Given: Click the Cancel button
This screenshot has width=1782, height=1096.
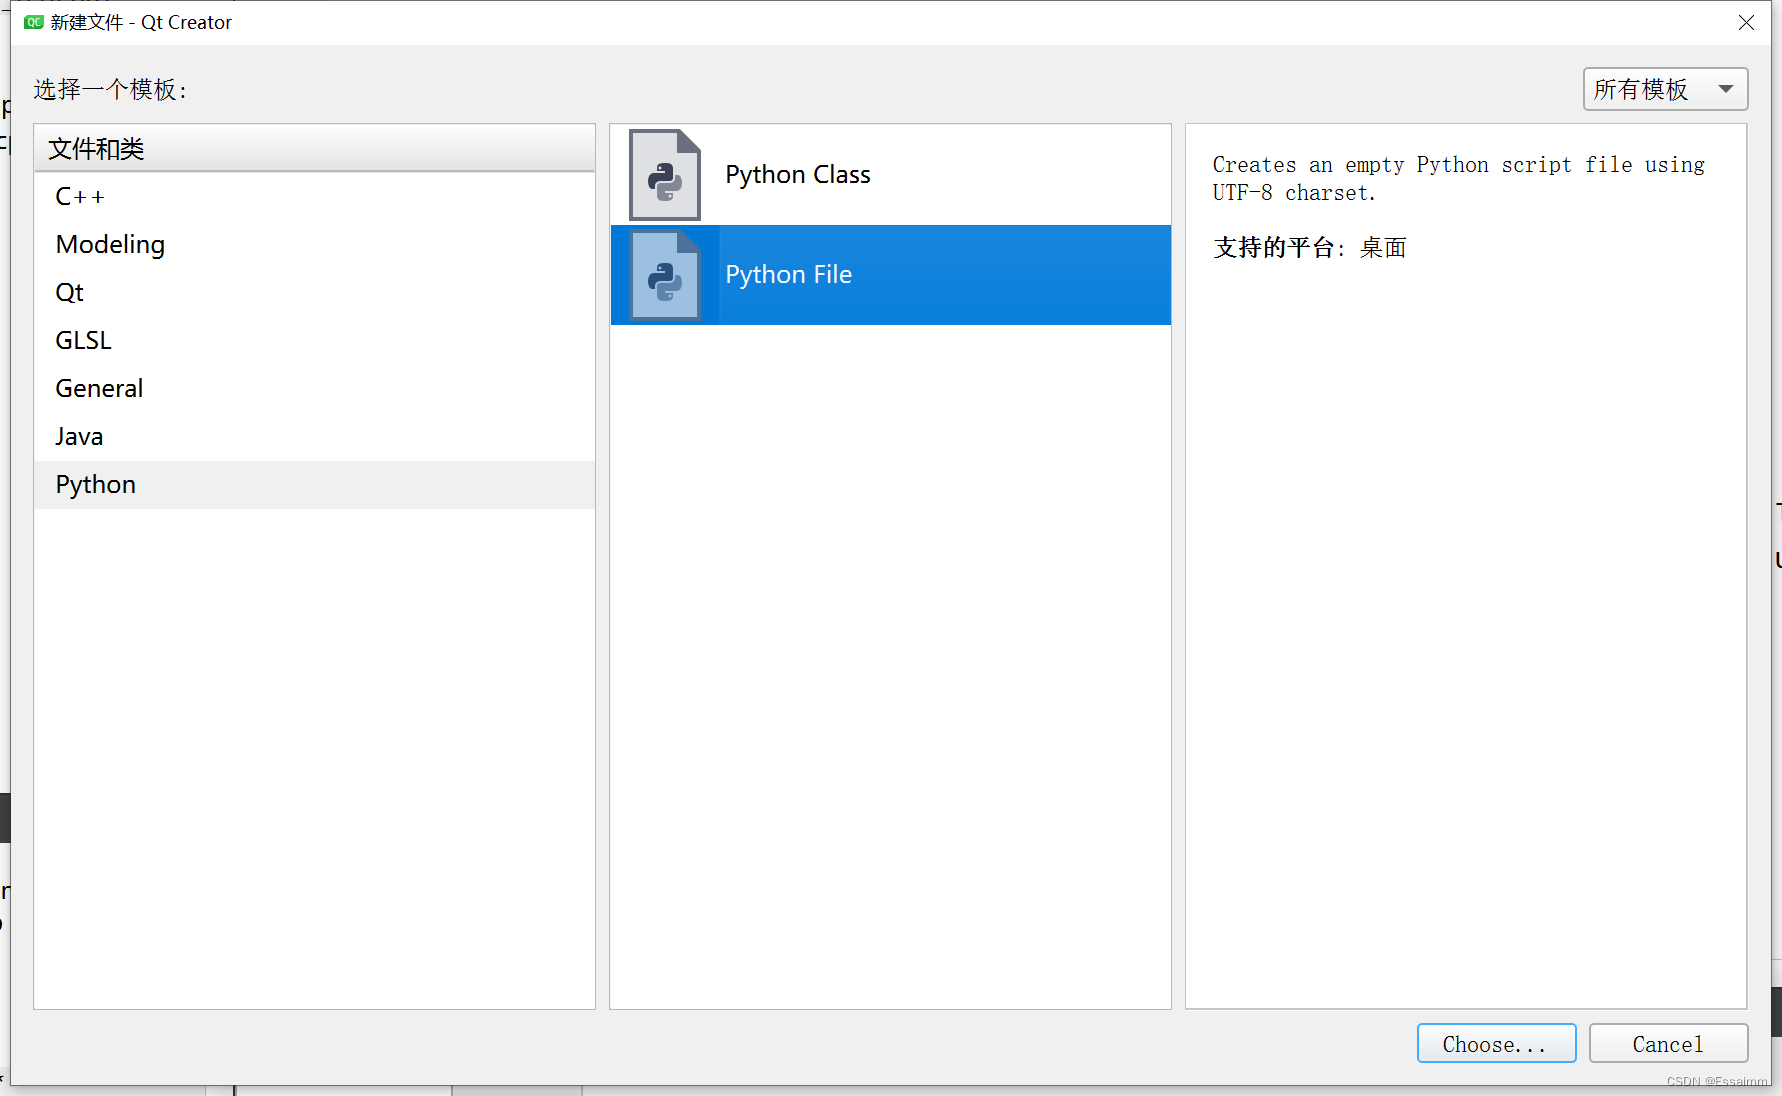Looking at the screenshot, I should pos(1668,1043).
